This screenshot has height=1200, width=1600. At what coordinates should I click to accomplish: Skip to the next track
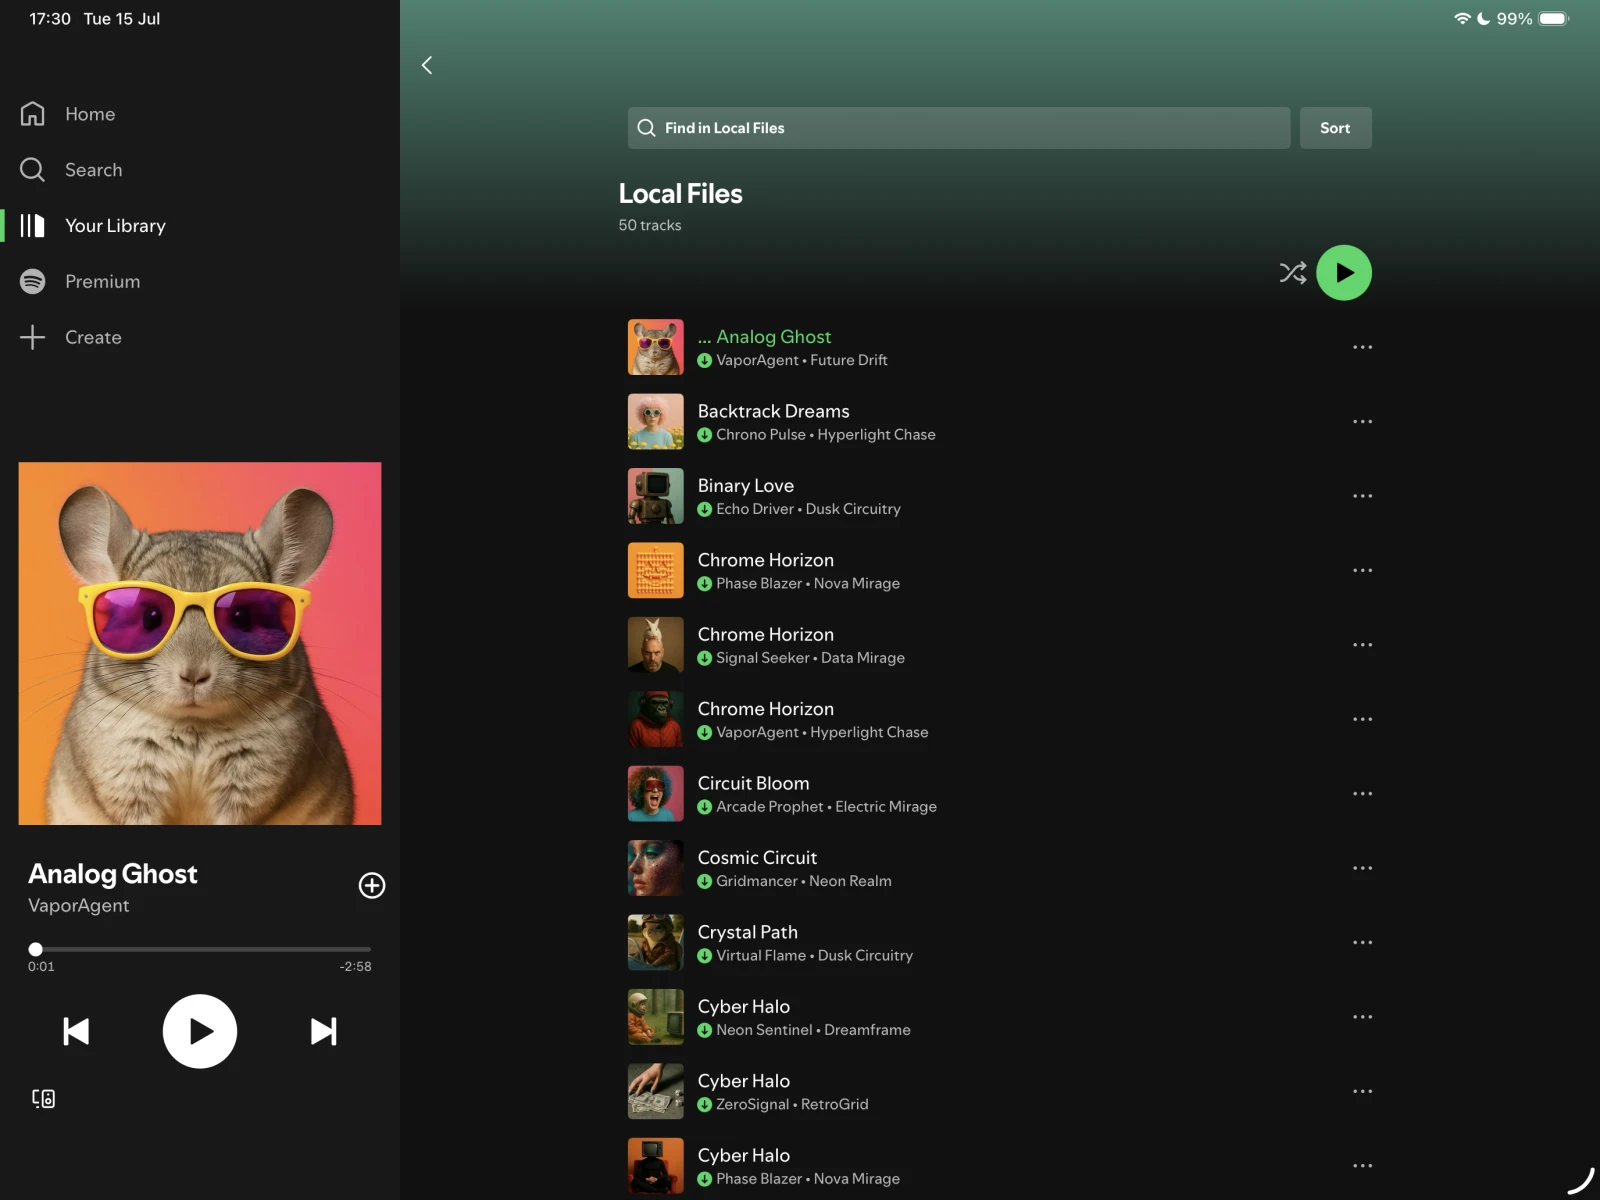point(323,1031)
